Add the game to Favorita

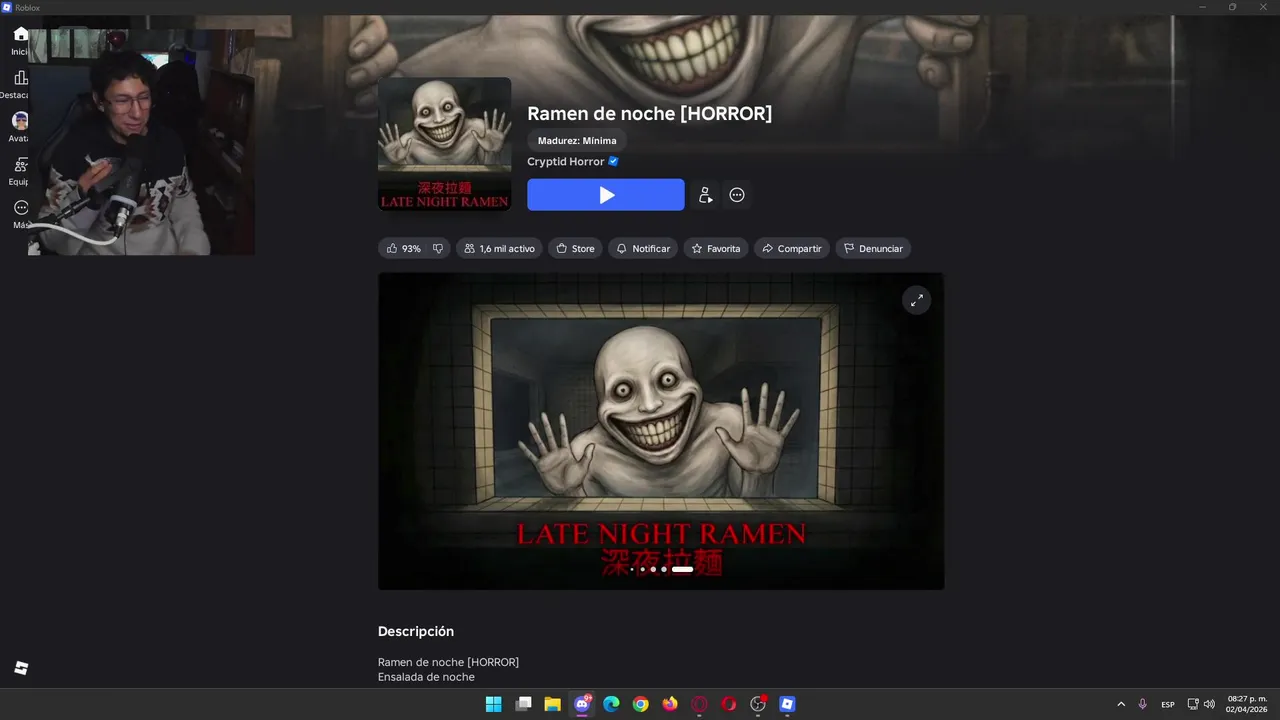click(x=716, y=248)
